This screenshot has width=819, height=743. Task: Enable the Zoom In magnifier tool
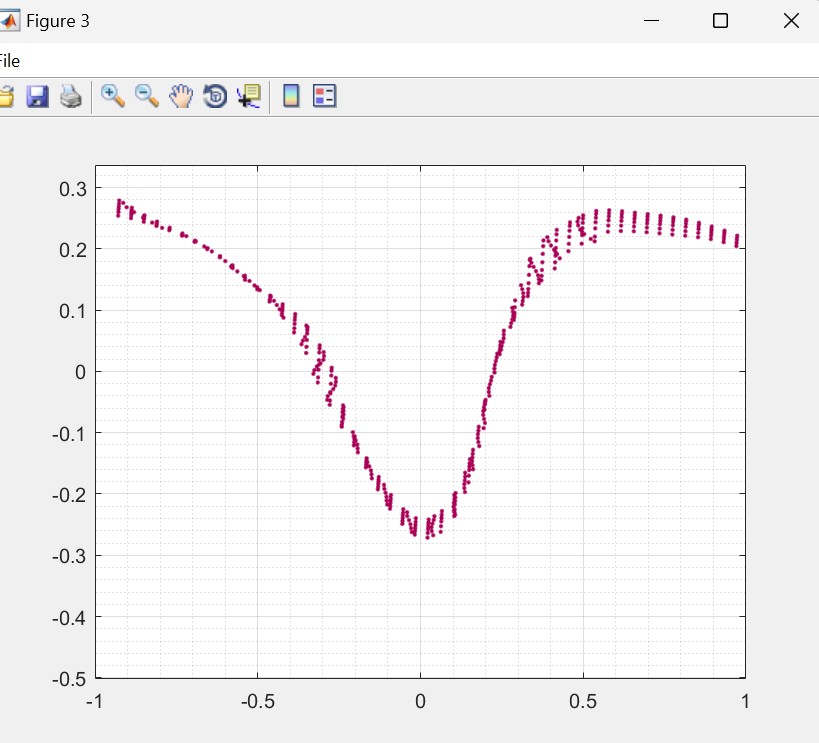click(x=113, y=96)
